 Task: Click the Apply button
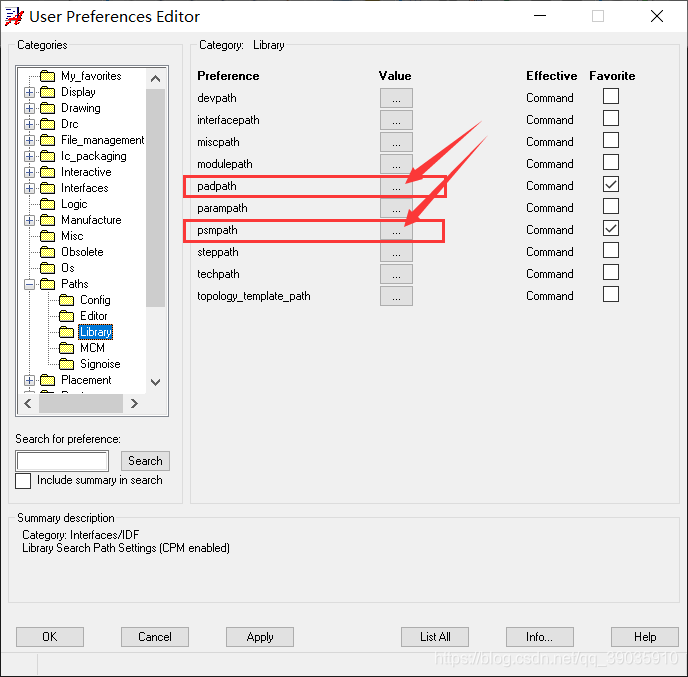click(x=260, y=637)
